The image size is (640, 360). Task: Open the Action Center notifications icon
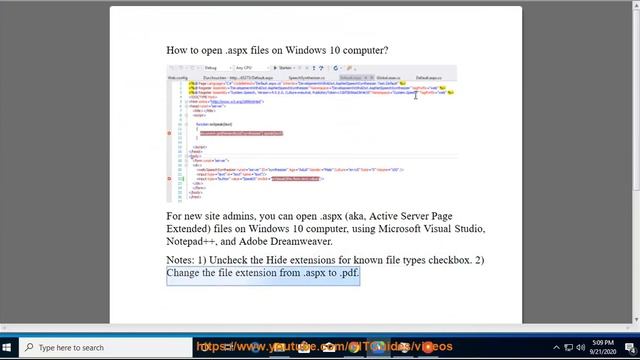(630, 348)
